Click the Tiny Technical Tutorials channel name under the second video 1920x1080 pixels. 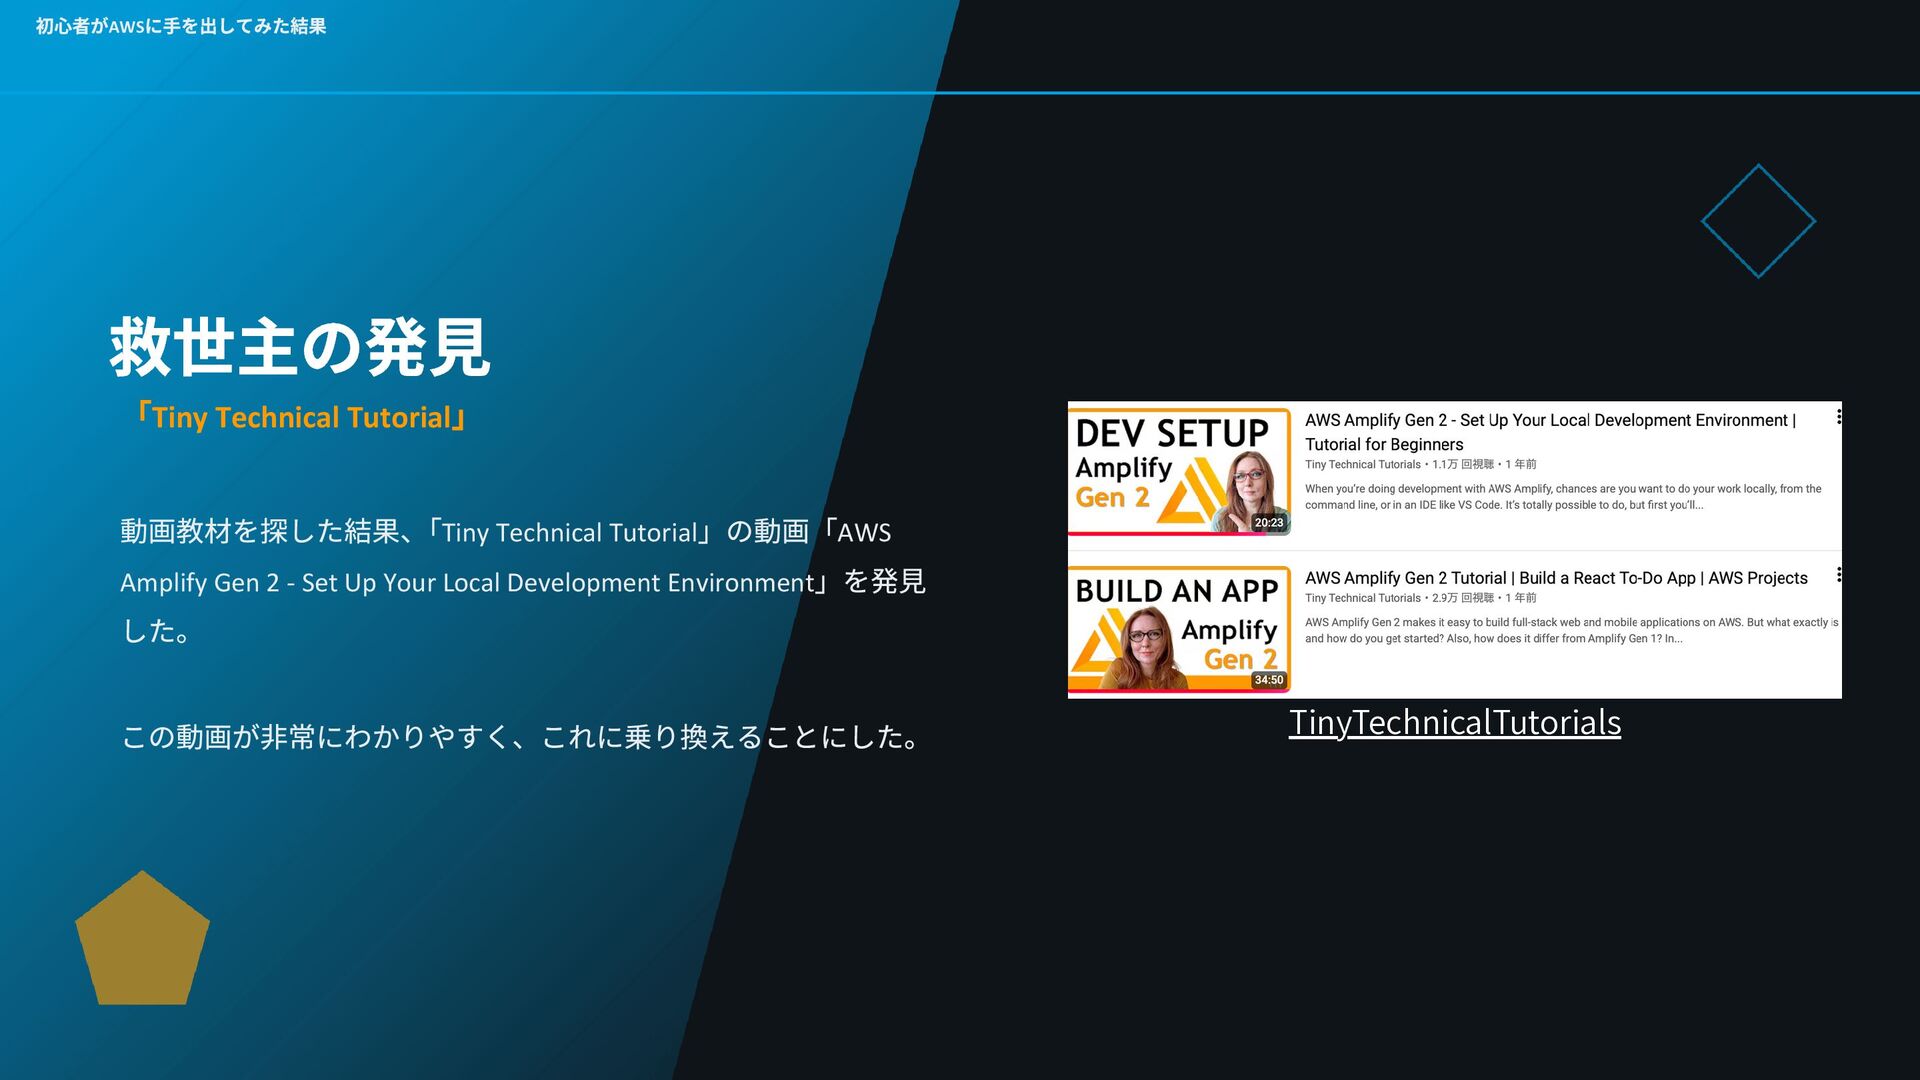pyautogui.click(x=1362, y=598)
